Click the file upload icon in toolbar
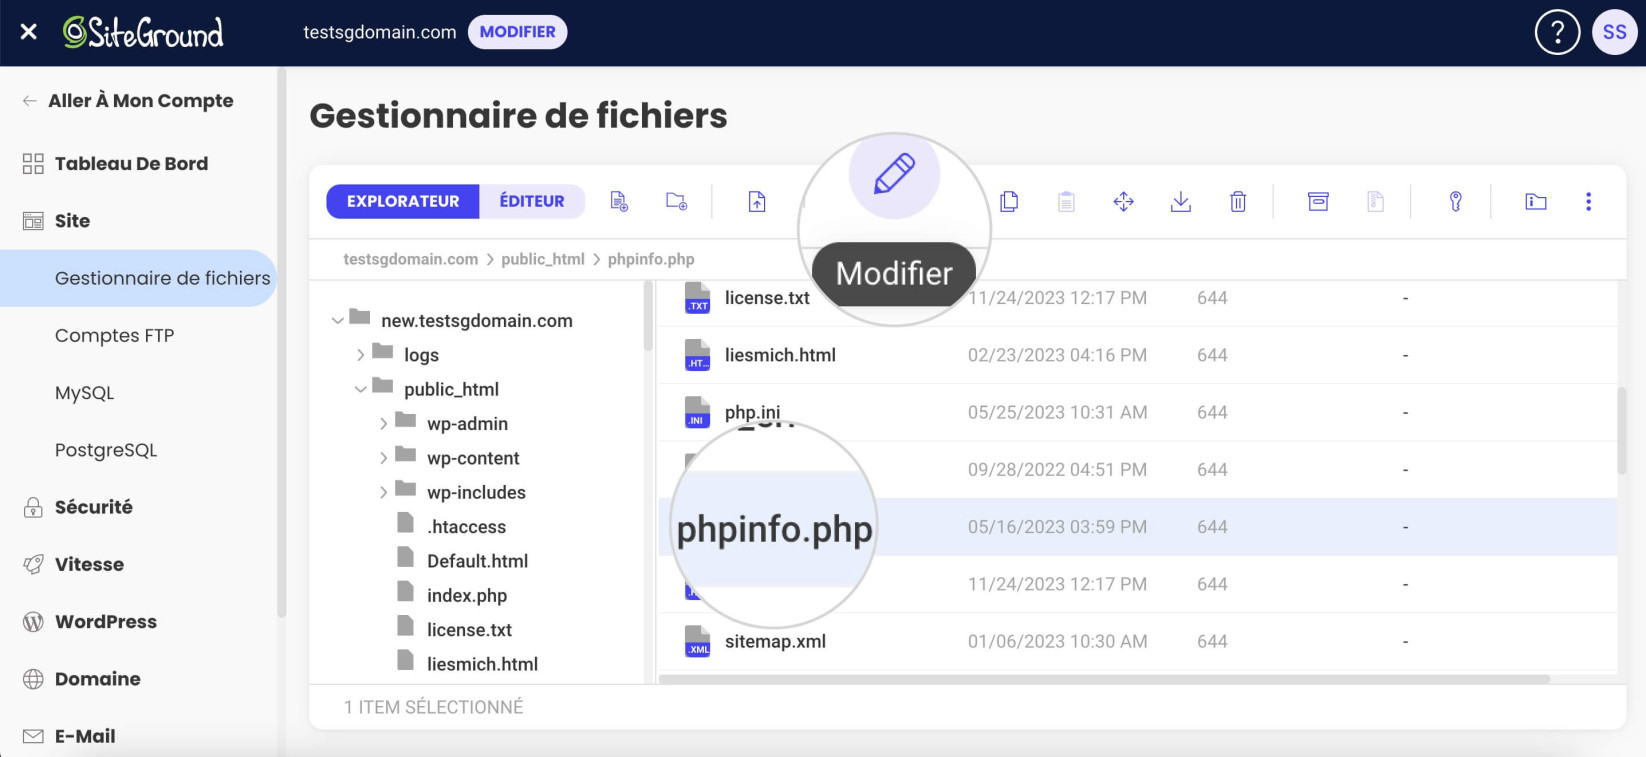Viewport: 1646px width, 757px height. [757, 202]
